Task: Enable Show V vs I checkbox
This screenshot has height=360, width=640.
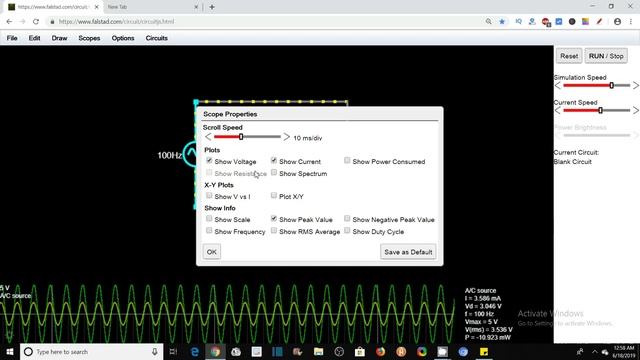Action: pyautogui.click(x=209, y=196)
